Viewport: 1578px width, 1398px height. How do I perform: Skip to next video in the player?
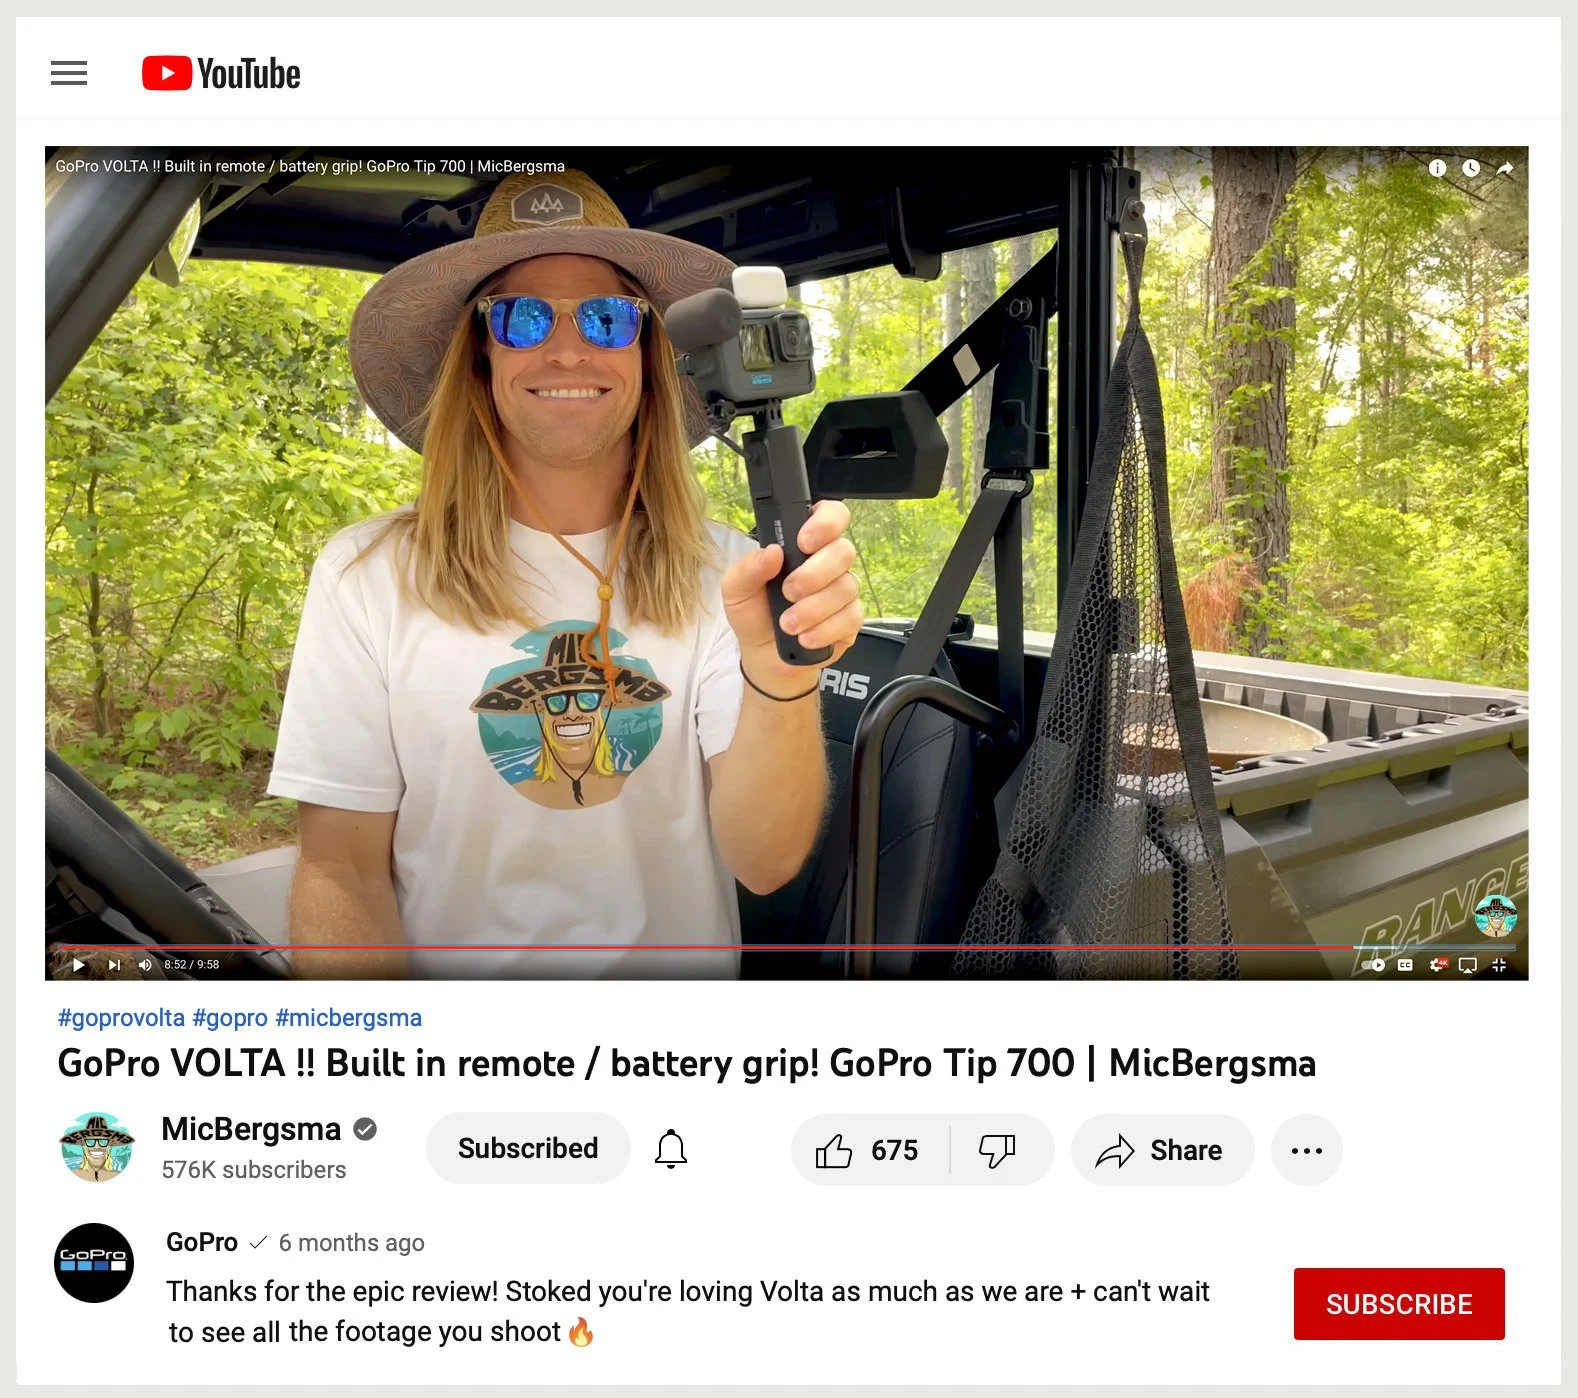click(x=114, y=965)
